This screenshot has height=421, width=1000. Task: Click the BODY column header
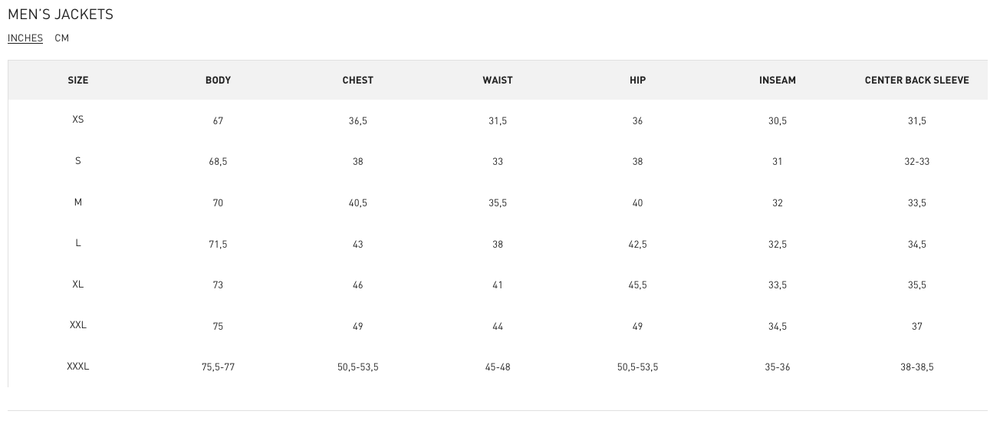[x=218, y=80]
